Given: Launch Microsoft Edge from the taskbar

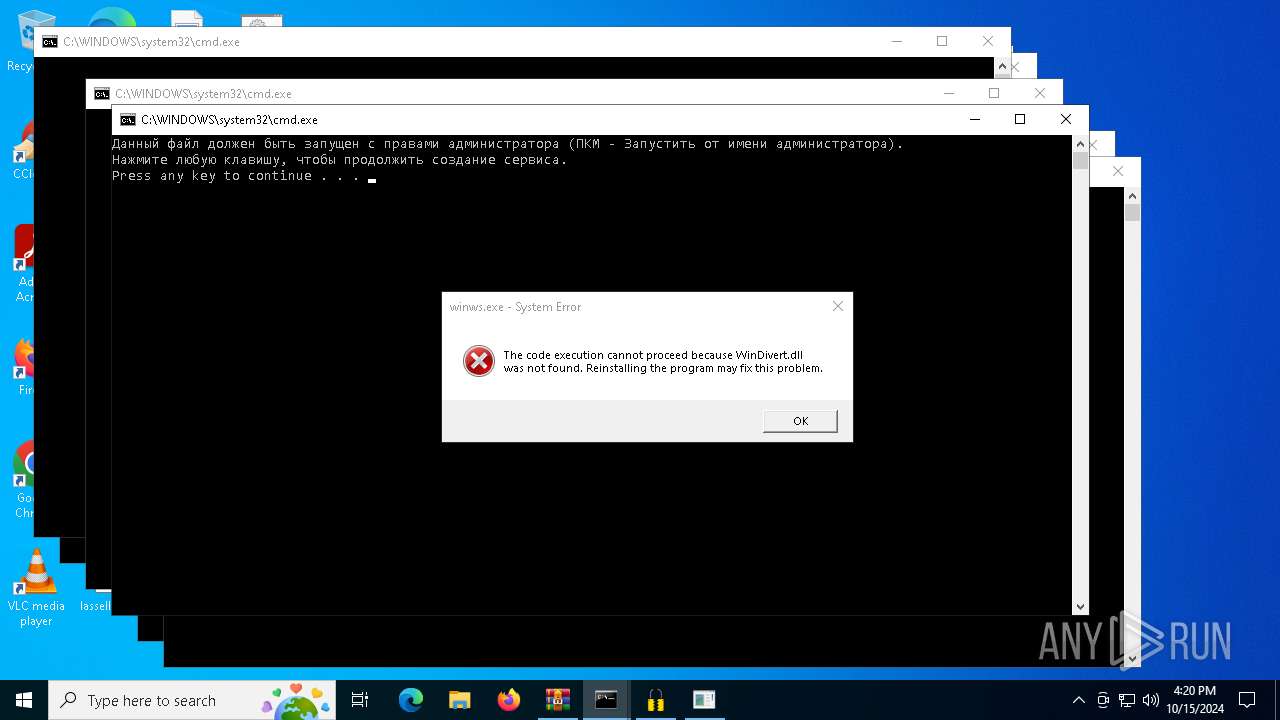Looking at the screenshot, I should click(411, 700).
